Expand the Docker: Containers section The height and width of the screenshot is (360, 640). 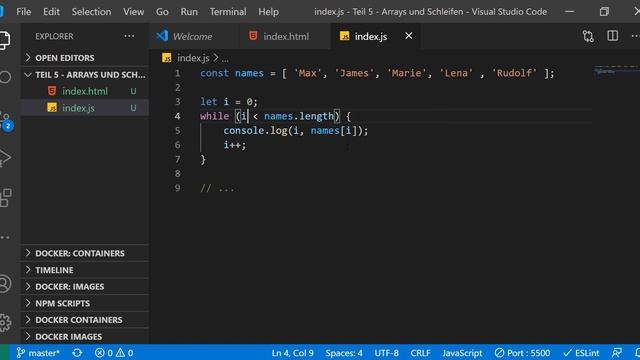pos(85,253)
